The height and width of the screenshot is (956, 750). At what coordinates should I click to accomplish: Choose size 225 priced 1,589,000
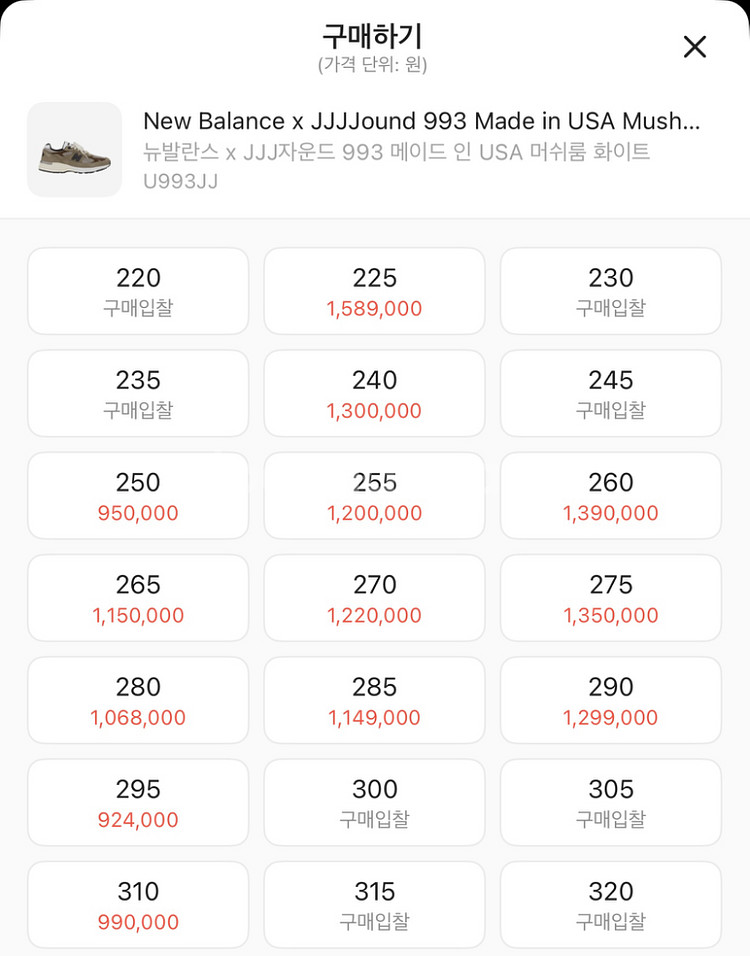374,291
